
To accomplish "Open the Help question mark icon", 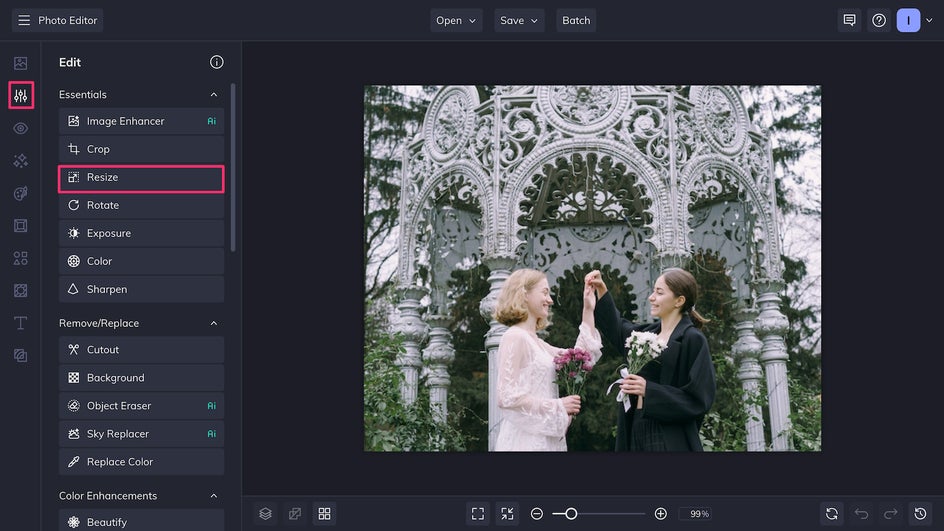I will point(879,20).
